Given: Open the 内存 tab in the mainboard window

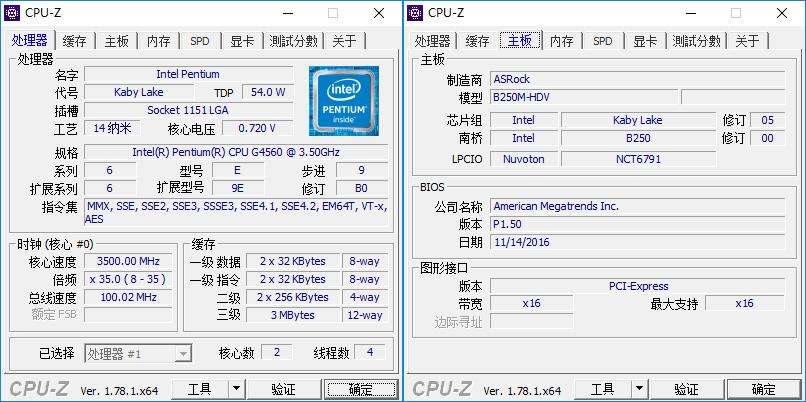Looking at the screenshot, I should pos(561,41).
